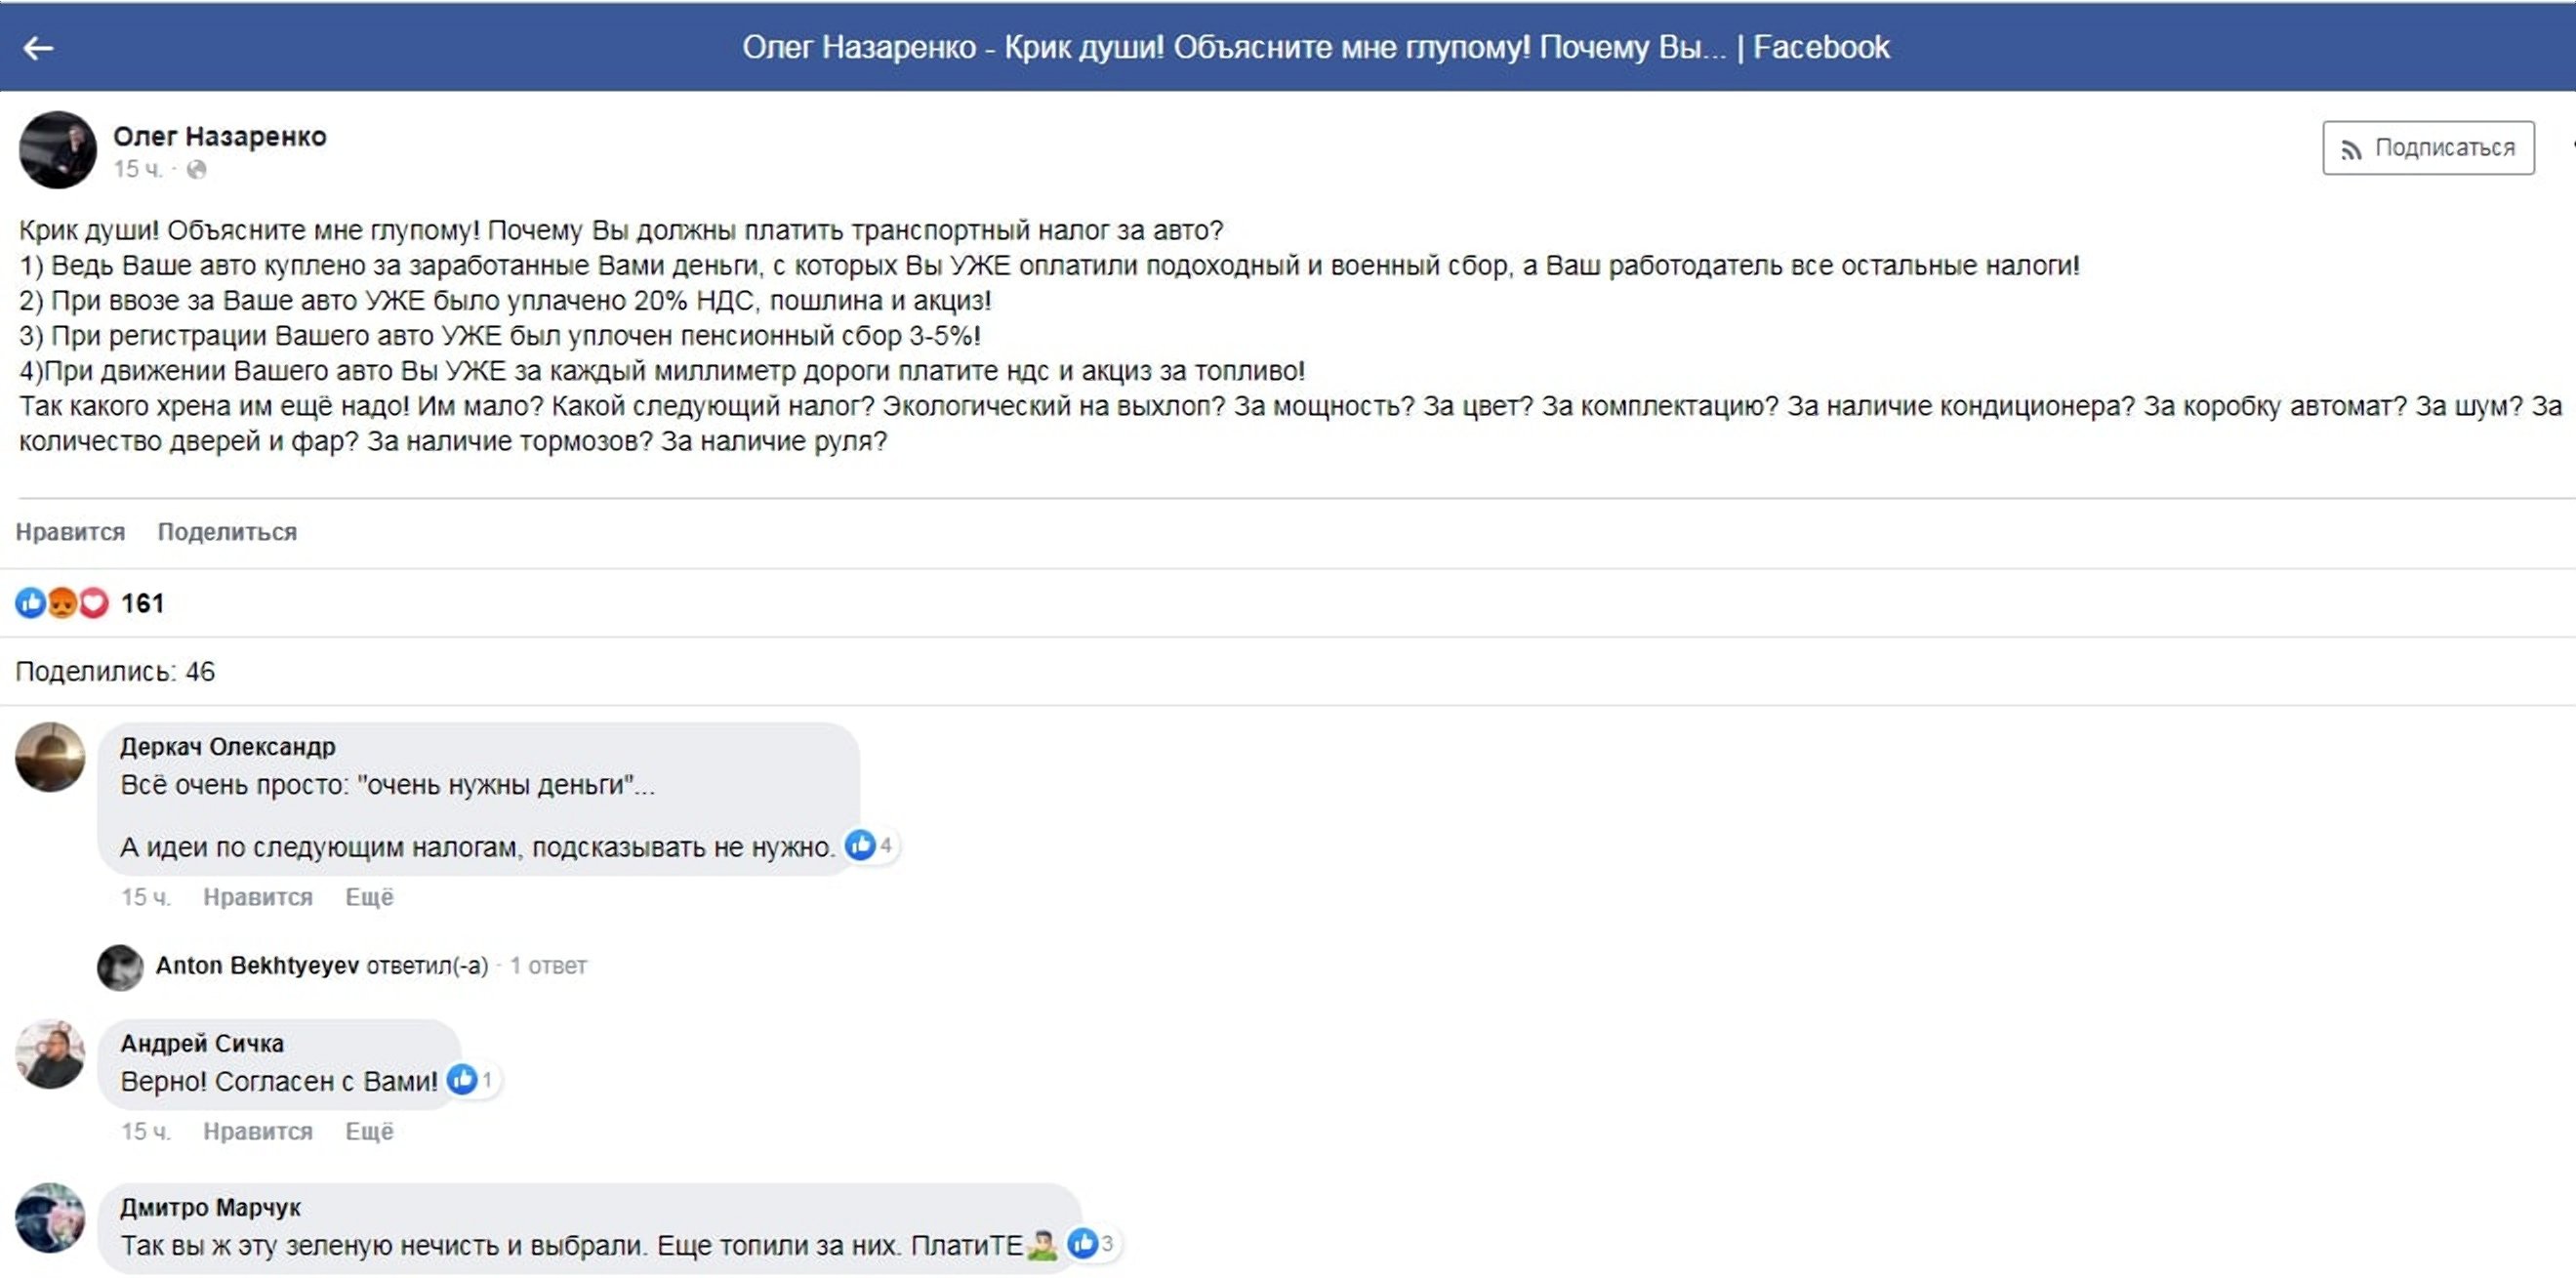Open Ещё menu under Деркач Олександр comment

pos(369,897)
